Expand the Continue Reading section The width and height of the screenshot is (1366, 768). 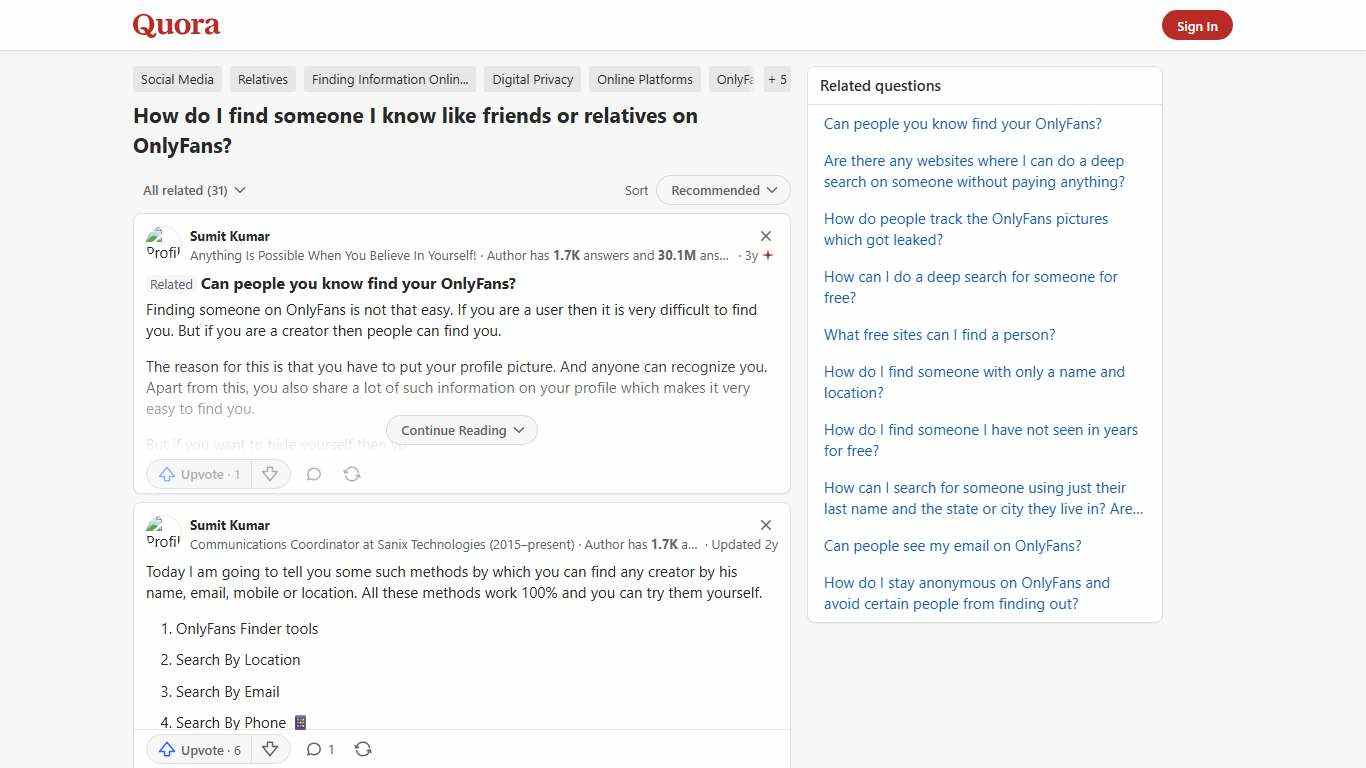click(461, 430)
